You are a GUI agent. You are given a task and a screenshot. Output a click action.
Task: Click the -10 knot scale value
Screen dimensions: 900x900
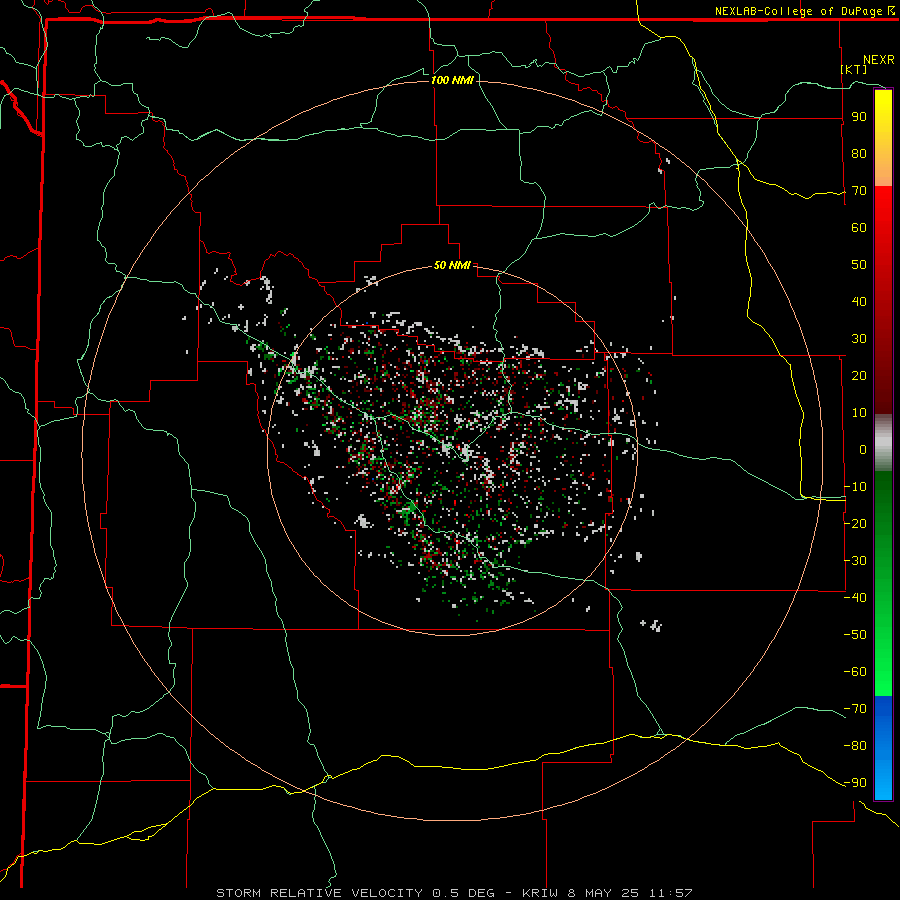pos(855,487)
